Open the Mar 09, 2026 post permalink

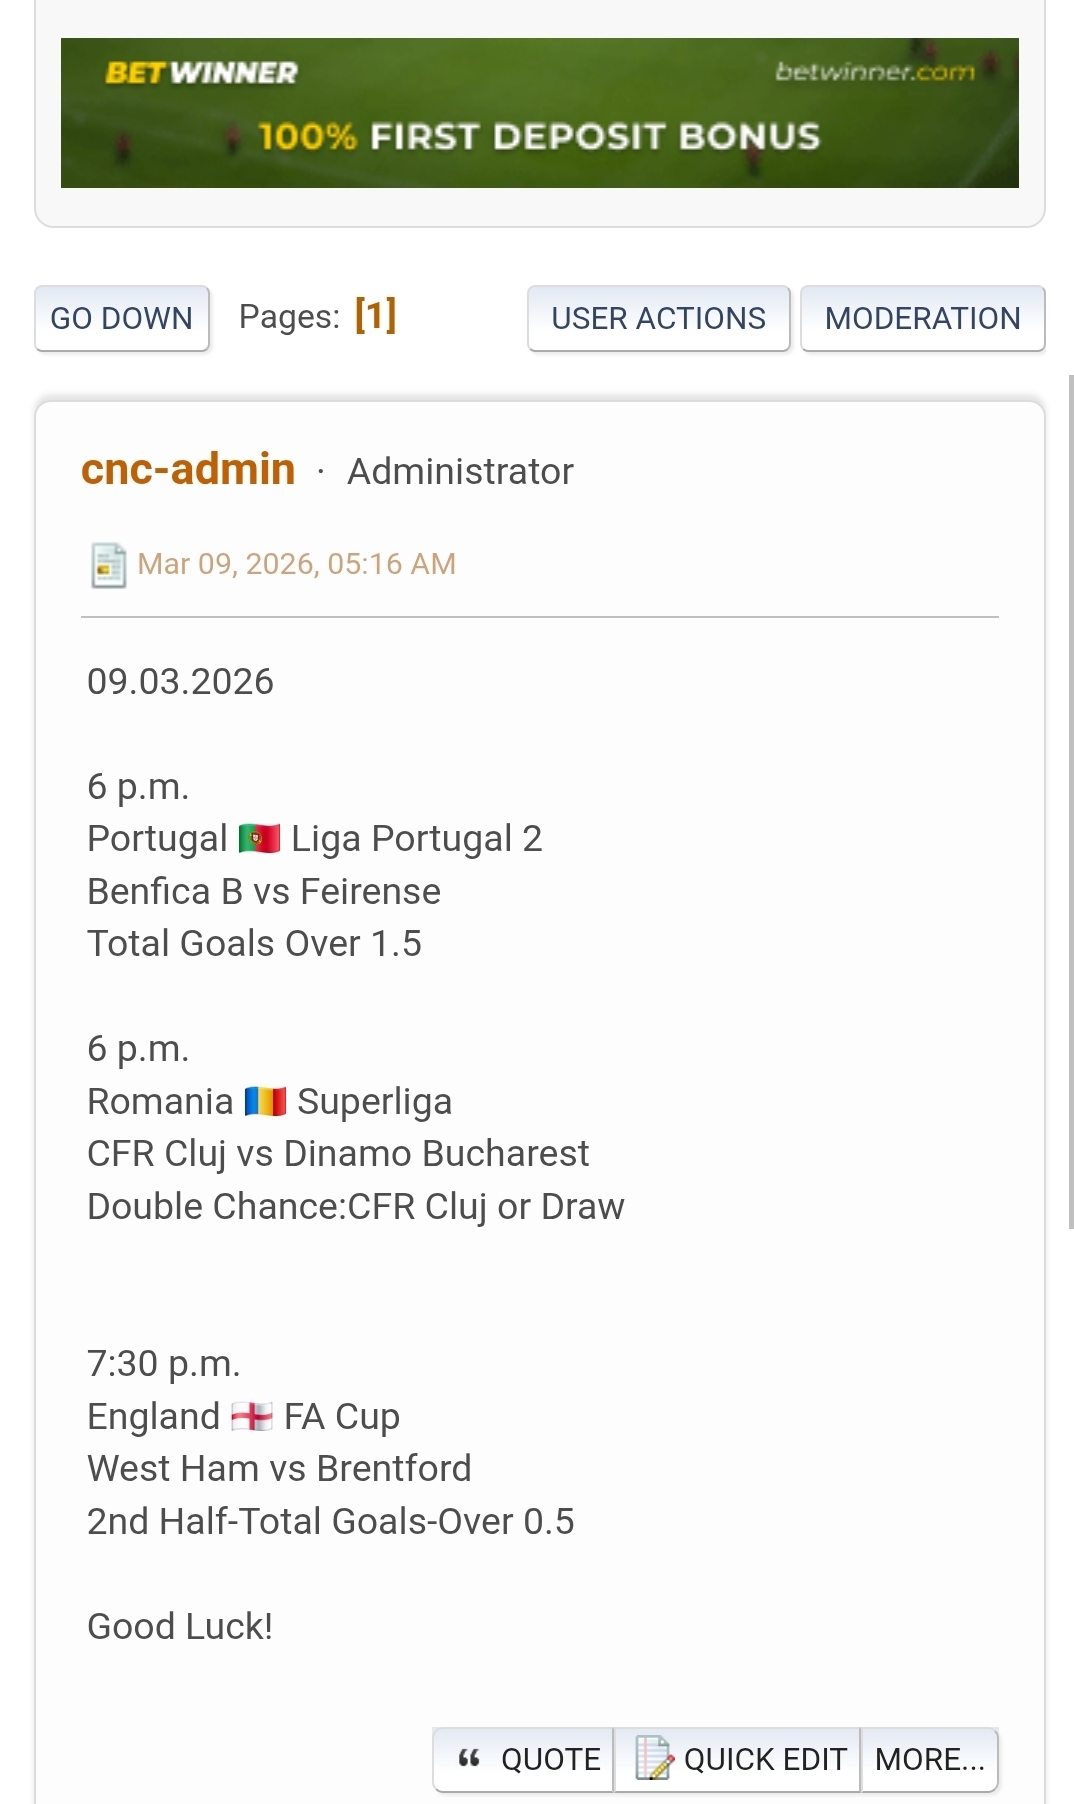296,564
